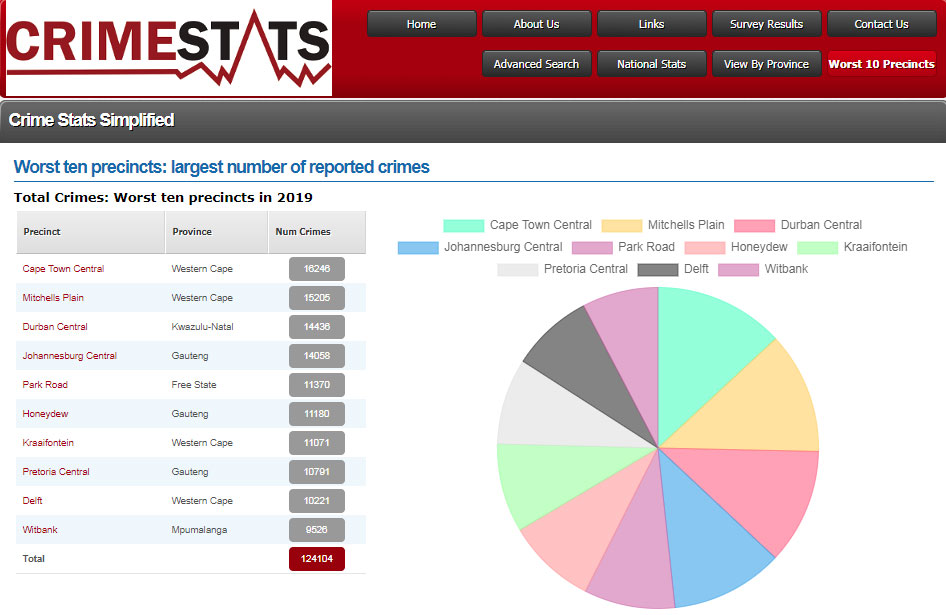Hide Delft series via legend swatch

coord(657,270)
